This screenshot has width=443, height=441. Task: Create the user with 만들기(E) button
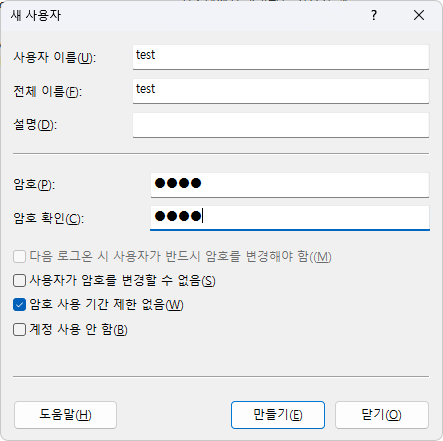[x=278, y=415]
